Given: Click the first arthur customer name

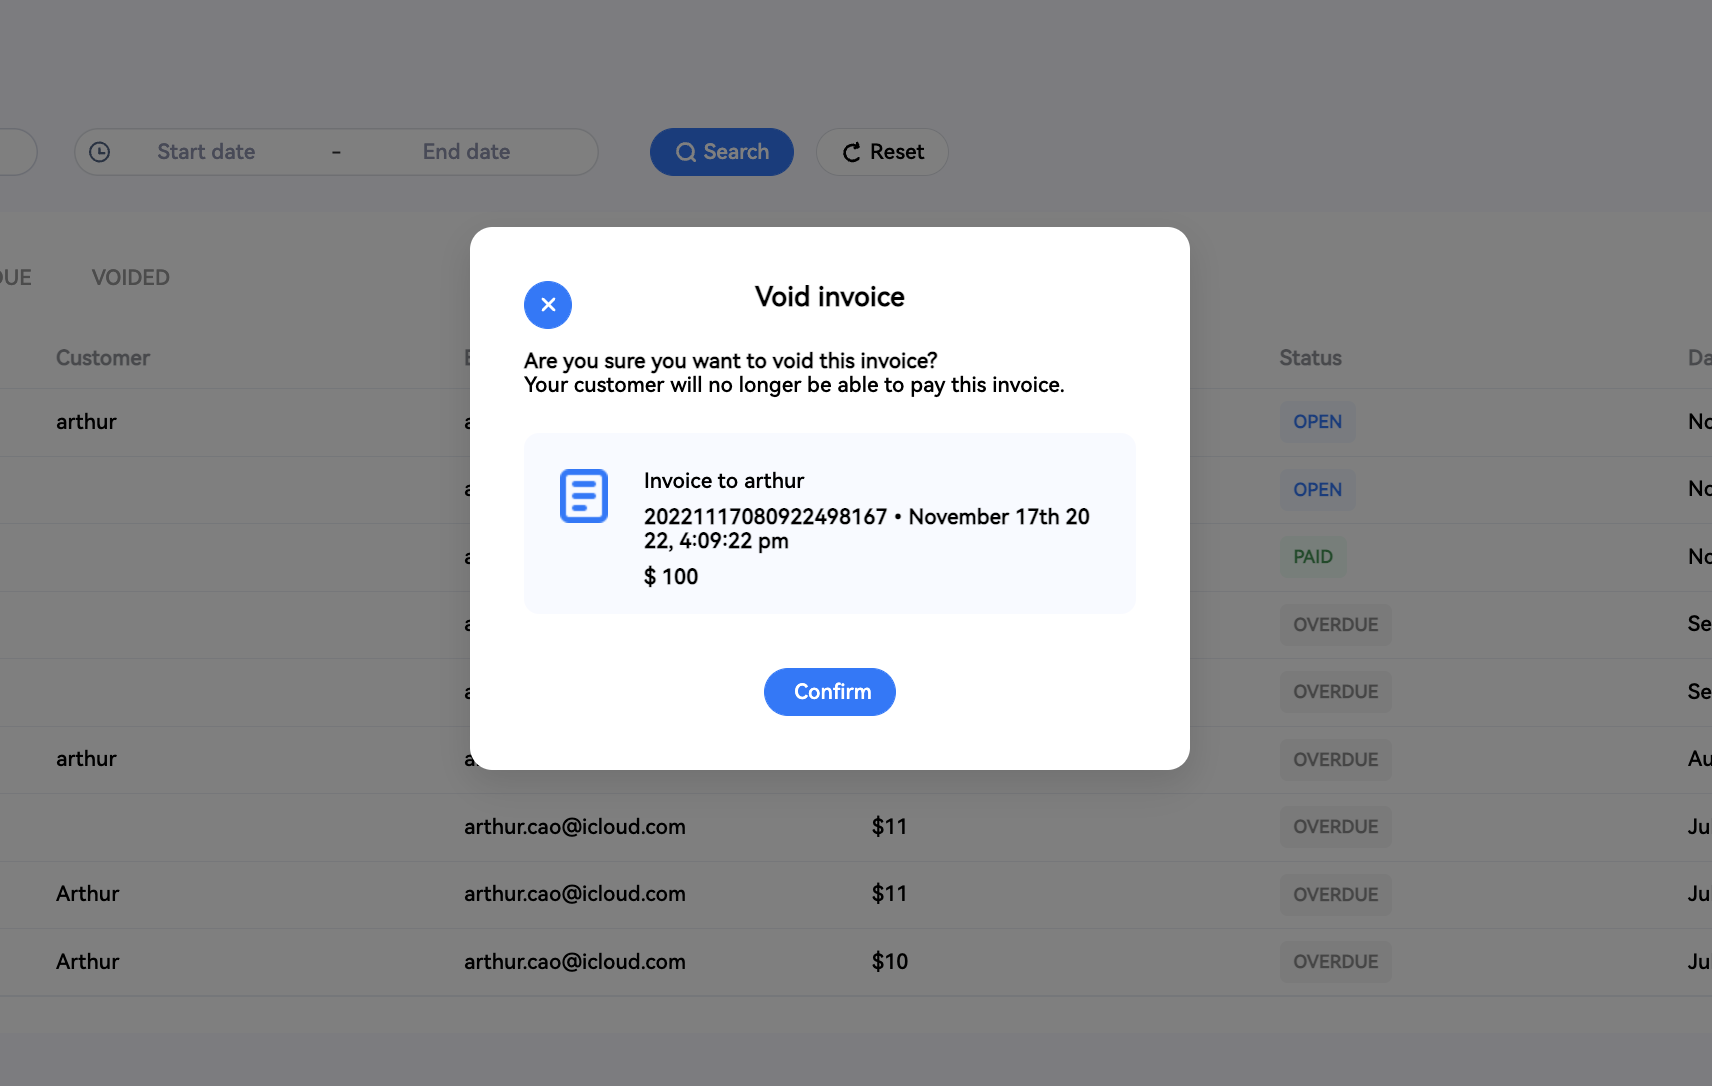Looking at the screenshot, I should 86,422.
